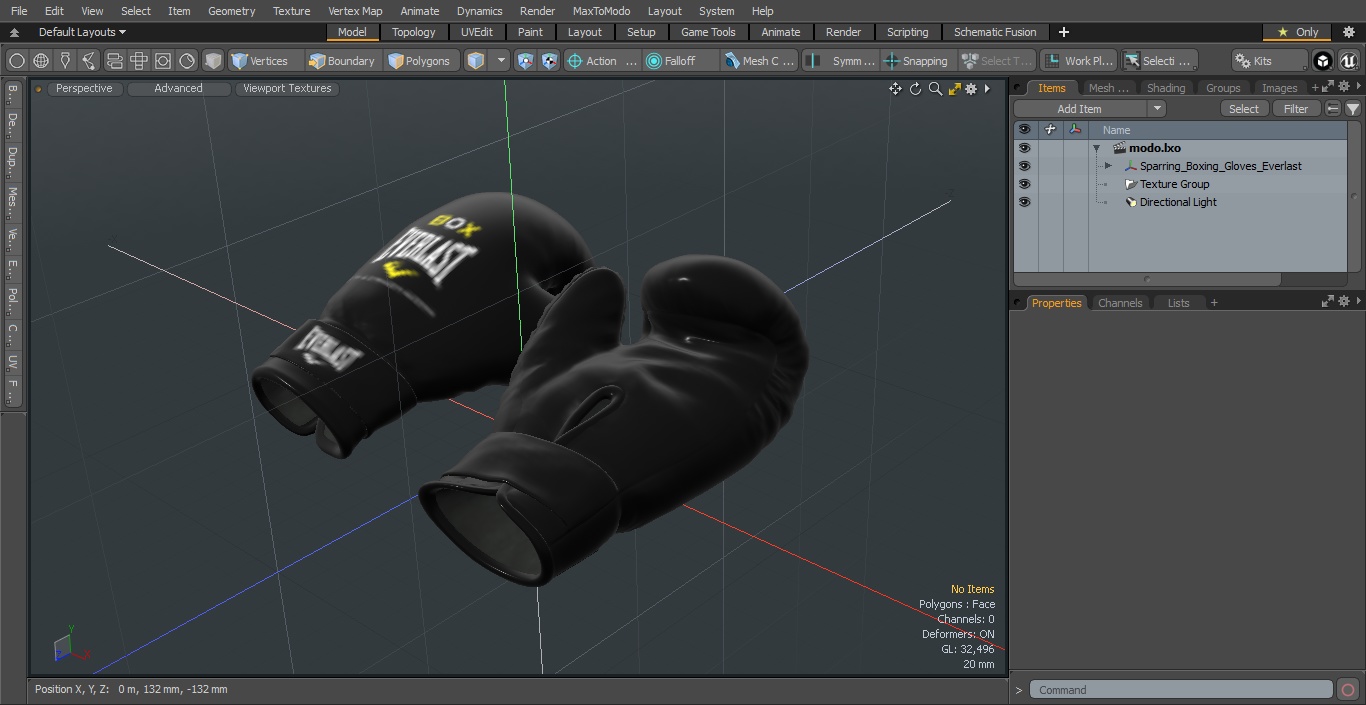This screenshot has width=1366, height=705.
Task: Click the Viewport Textures button
Action: tap(287, 88)
